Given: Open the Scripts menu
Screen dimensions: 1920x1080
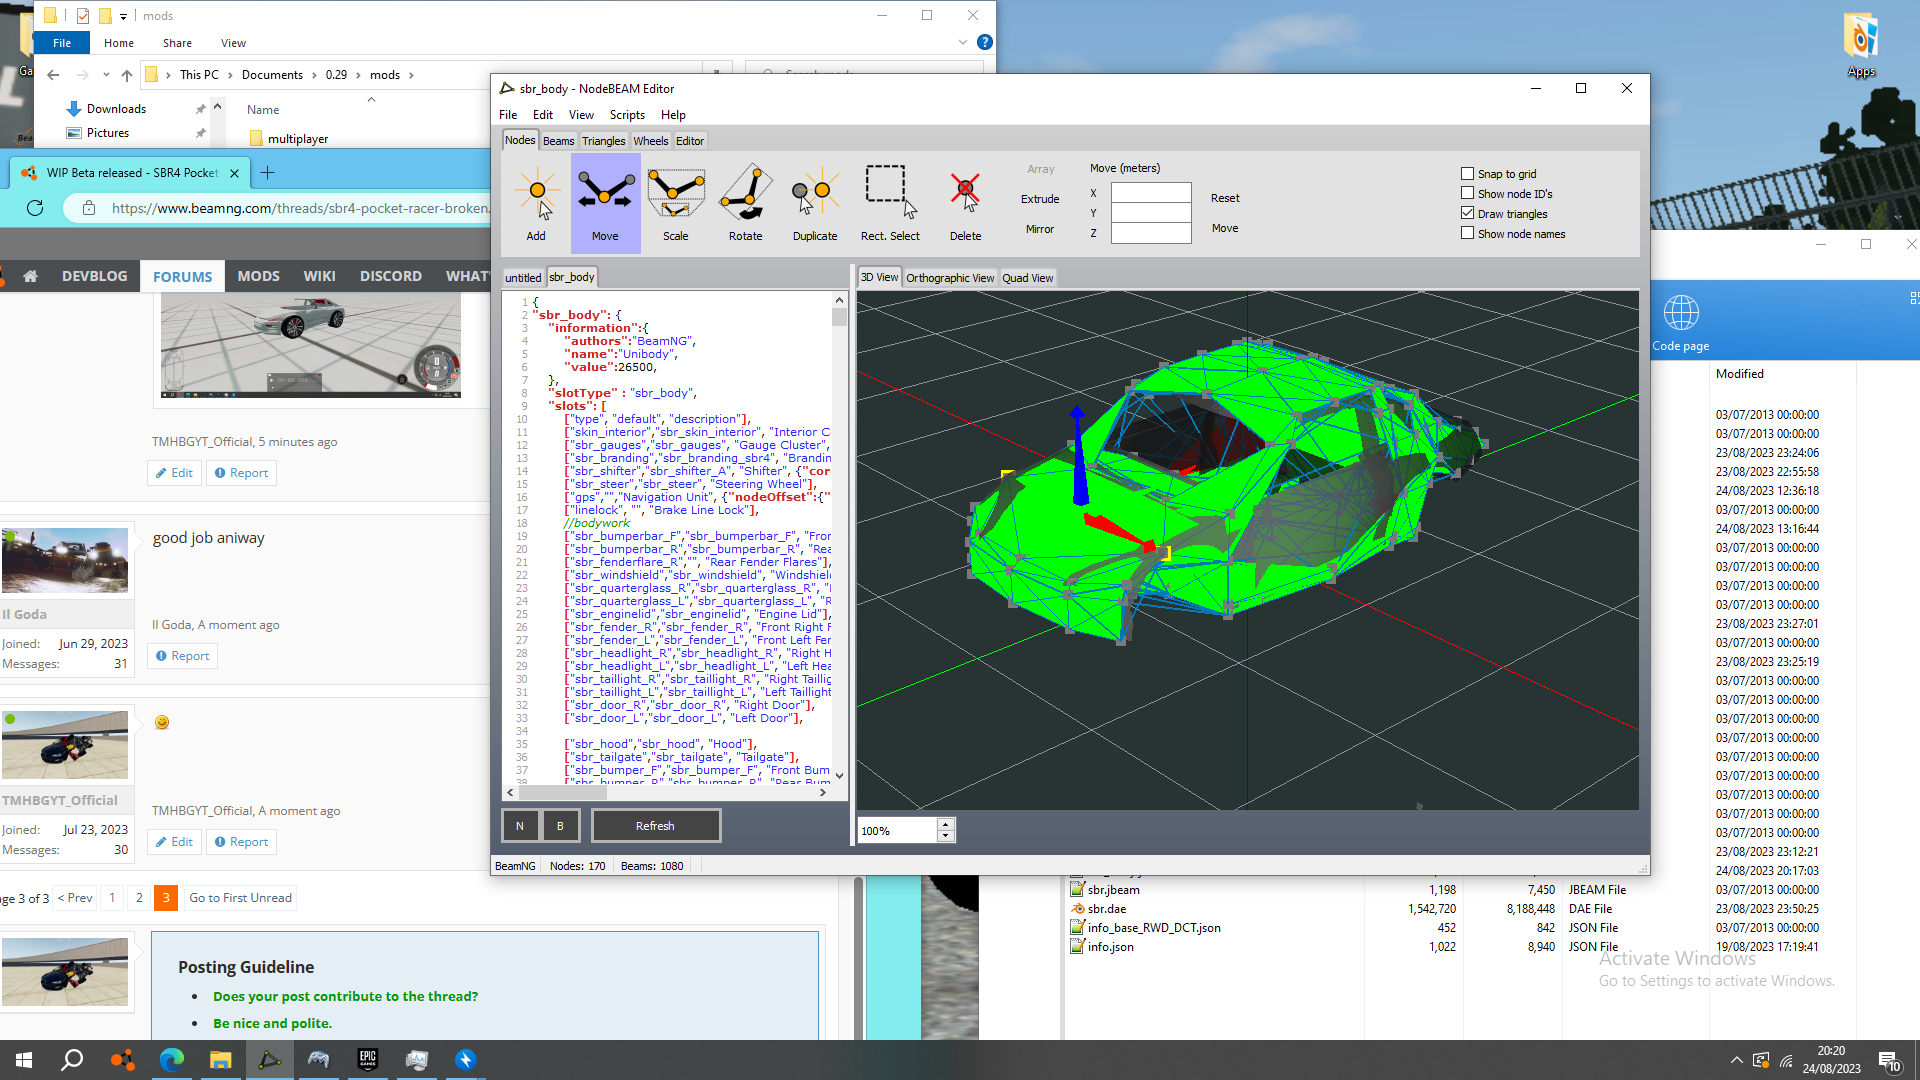Looking at the screenshot, I should (627, 115).
